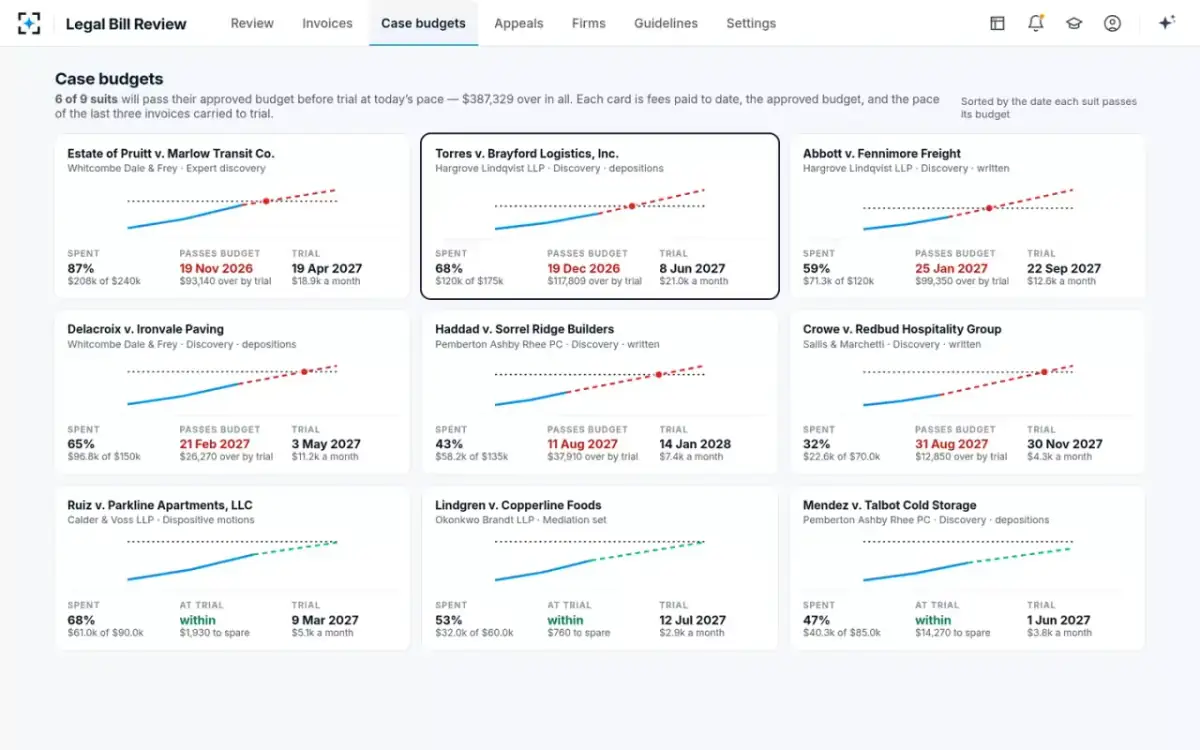1200x750 pixels.
Task: Click the Legal Bill Review logo icon
Action: coord(30,23)
